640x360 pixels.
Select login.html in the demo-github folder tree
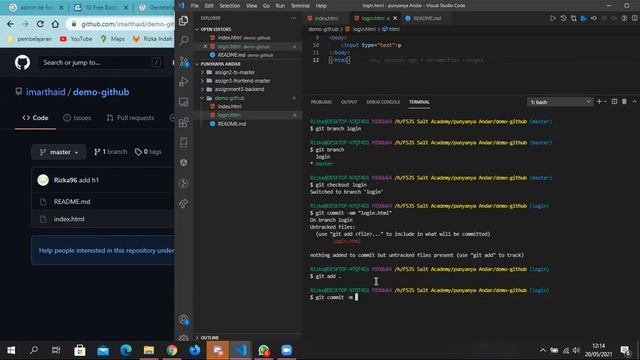pos(229,115)
